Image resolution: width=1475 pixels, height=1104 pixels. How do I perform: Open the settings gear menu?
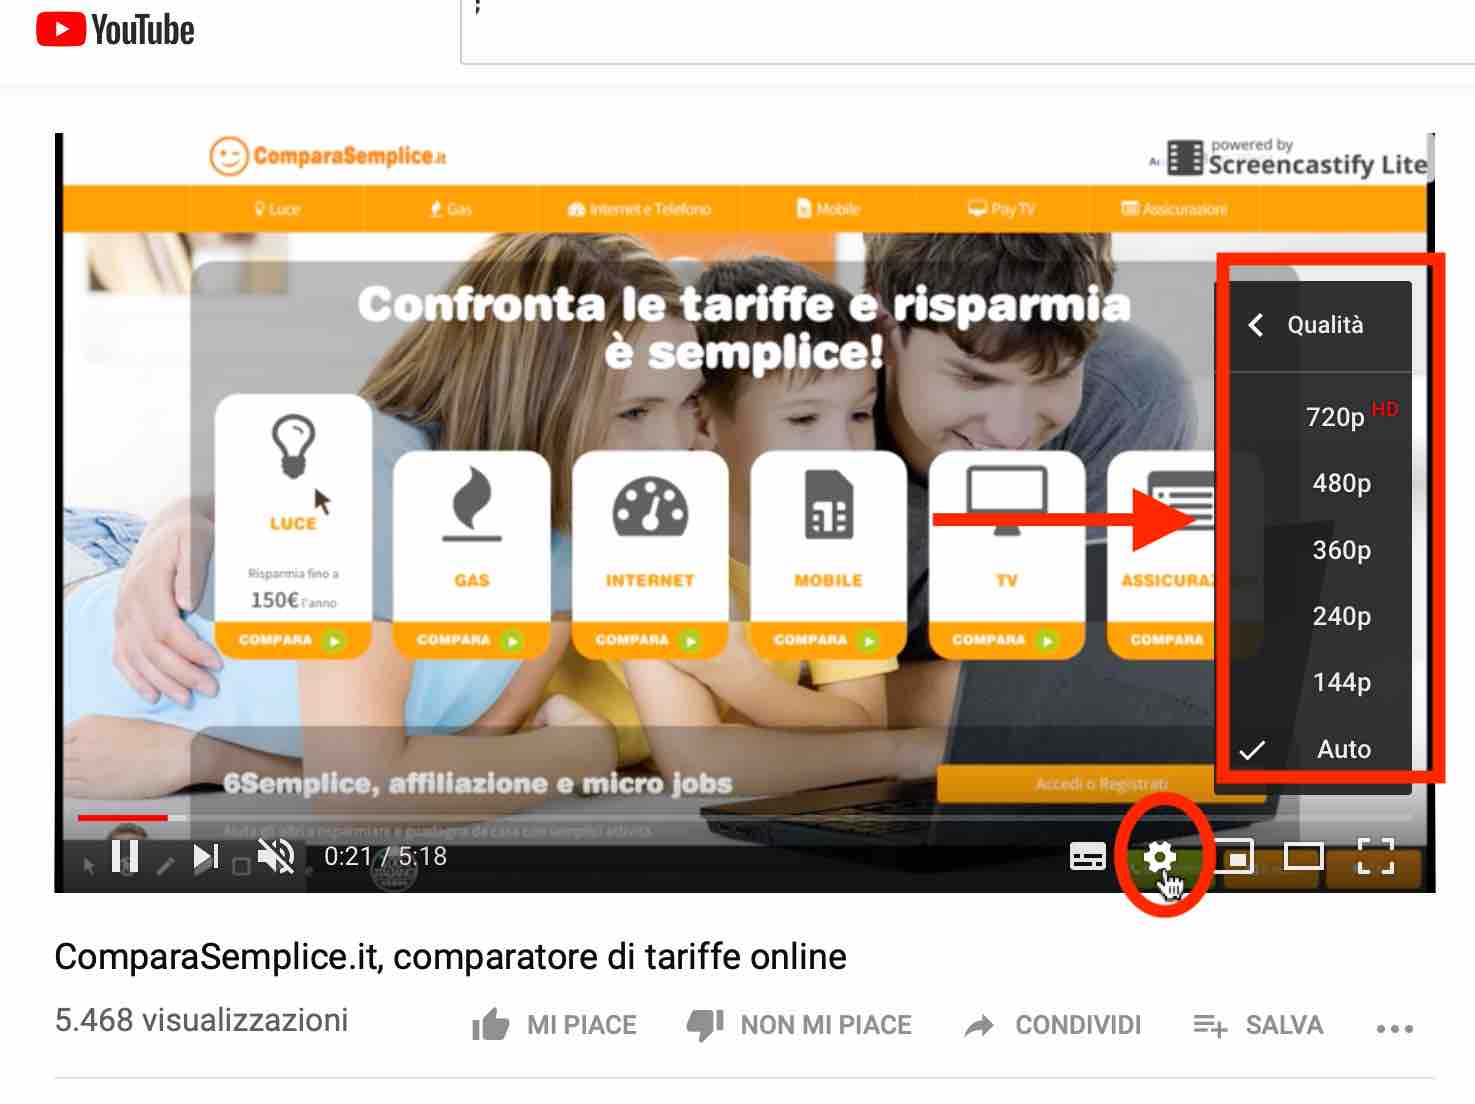coord(1159,857)
